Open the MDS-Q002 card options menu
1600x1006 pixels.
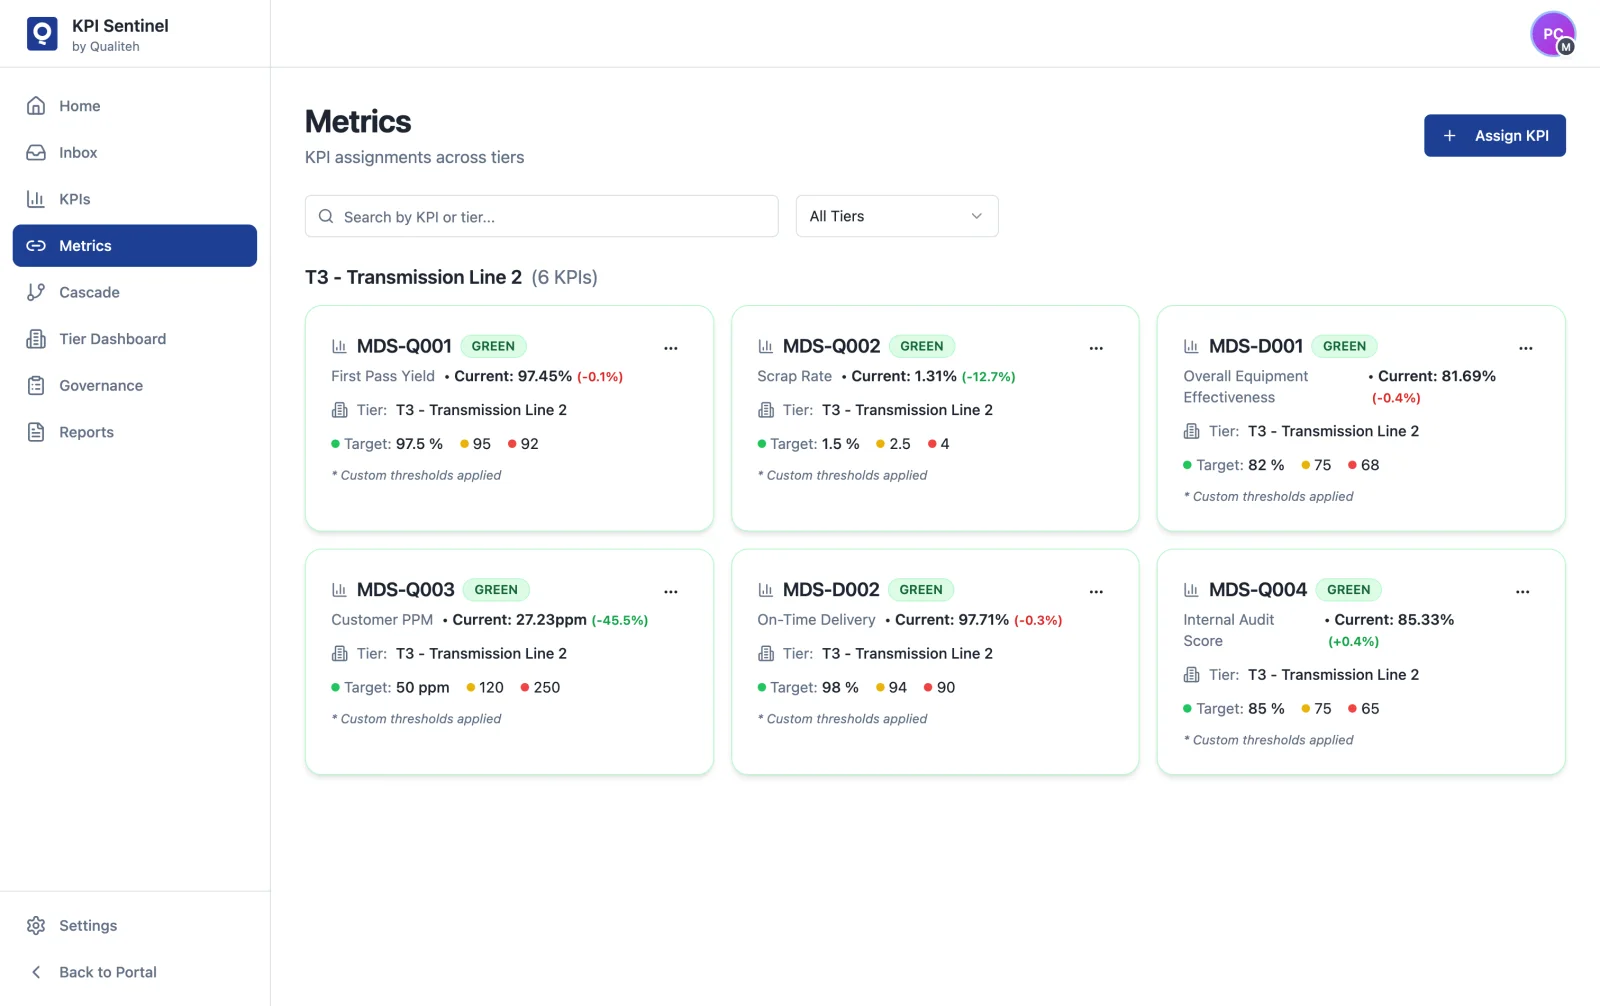pyautogui.click(x=1096, y=348)
